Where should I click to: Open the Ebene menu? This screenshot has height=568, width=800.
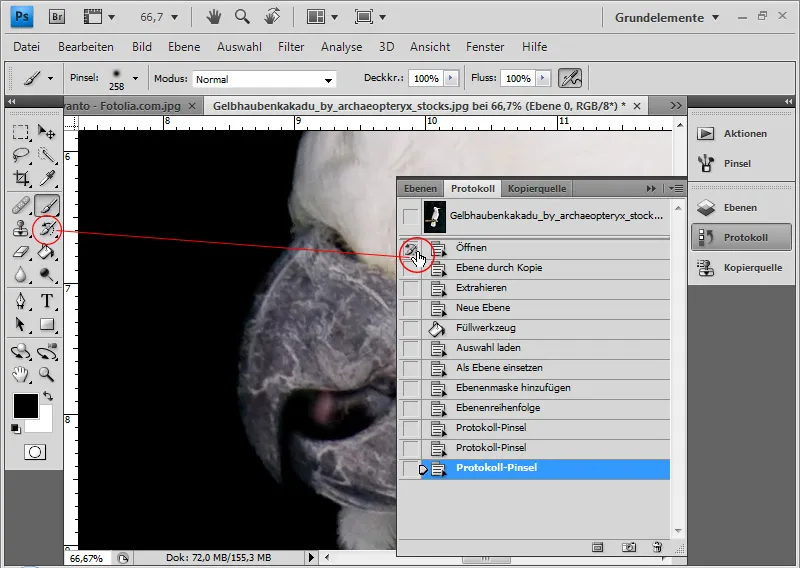184,47
